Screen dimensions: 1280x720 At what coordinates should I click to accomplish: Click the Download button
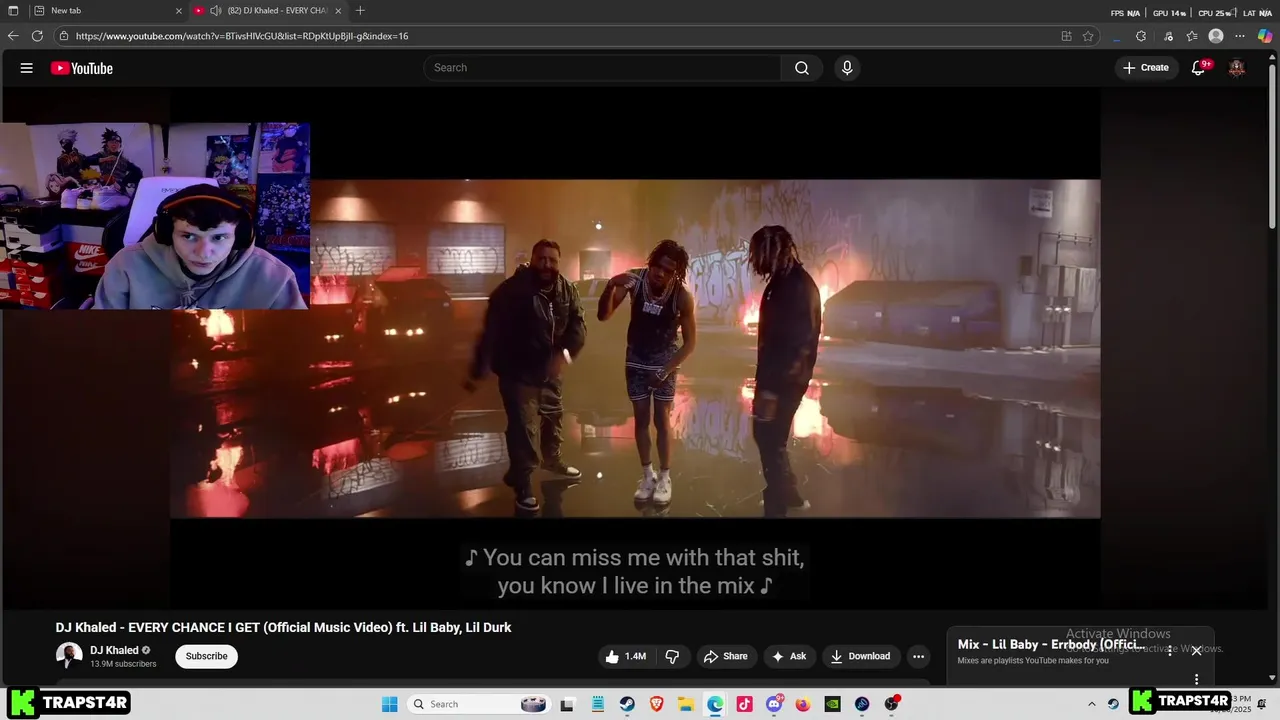[860, 656]
